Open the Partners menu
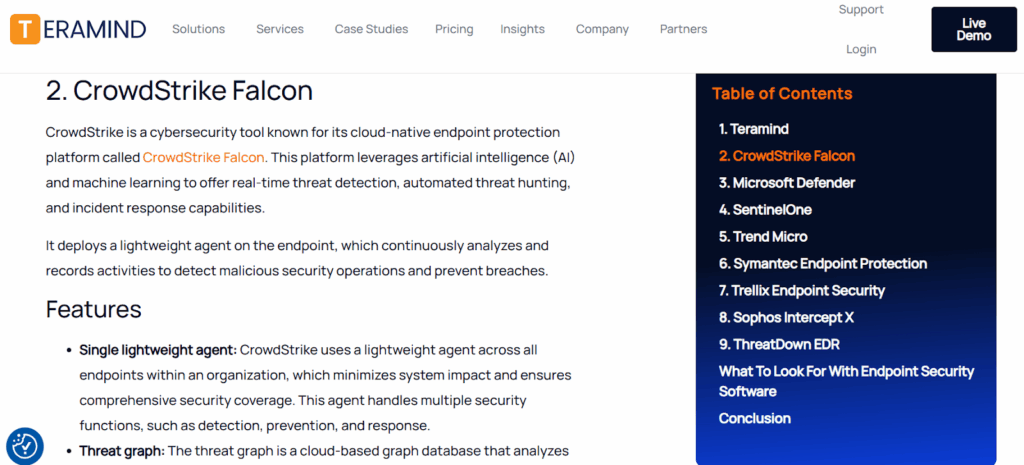Viewport: 1024px width, 465px height. [683, 29]
